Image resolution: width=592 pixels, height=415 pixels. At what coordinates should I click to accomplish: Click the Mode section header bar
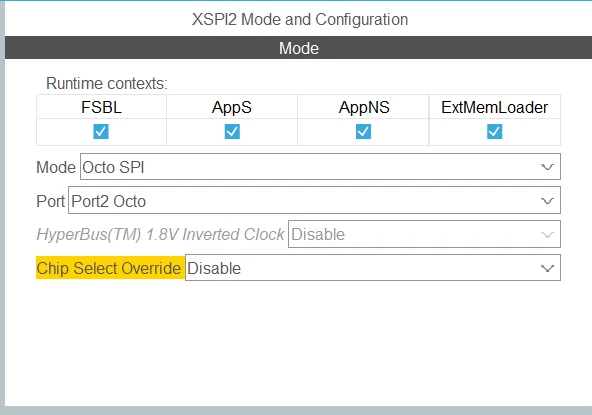[298, 48]
